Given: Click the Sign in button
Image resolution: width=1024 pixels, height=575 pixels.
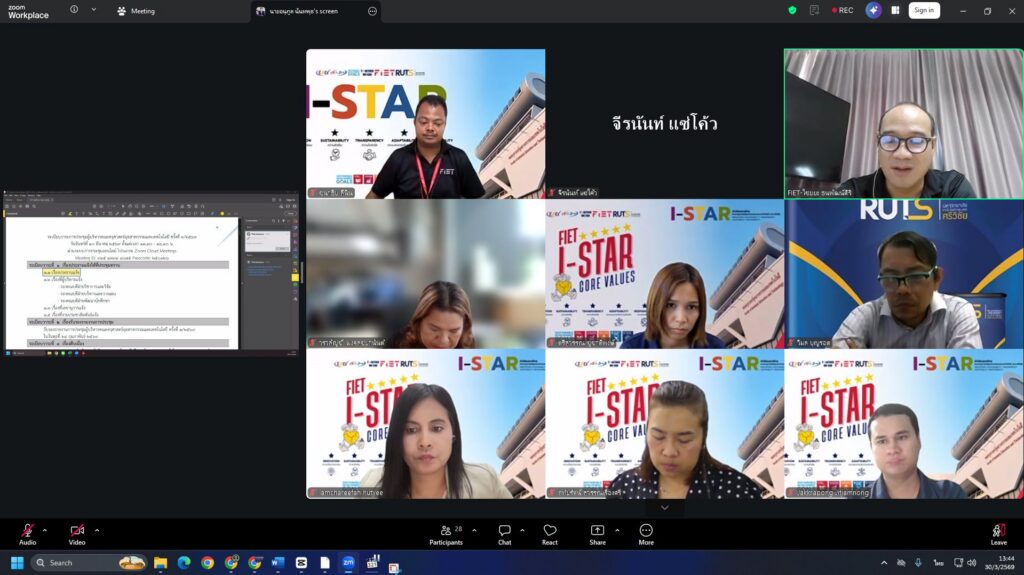Looking at the screenshot, I should pos(923,10).
